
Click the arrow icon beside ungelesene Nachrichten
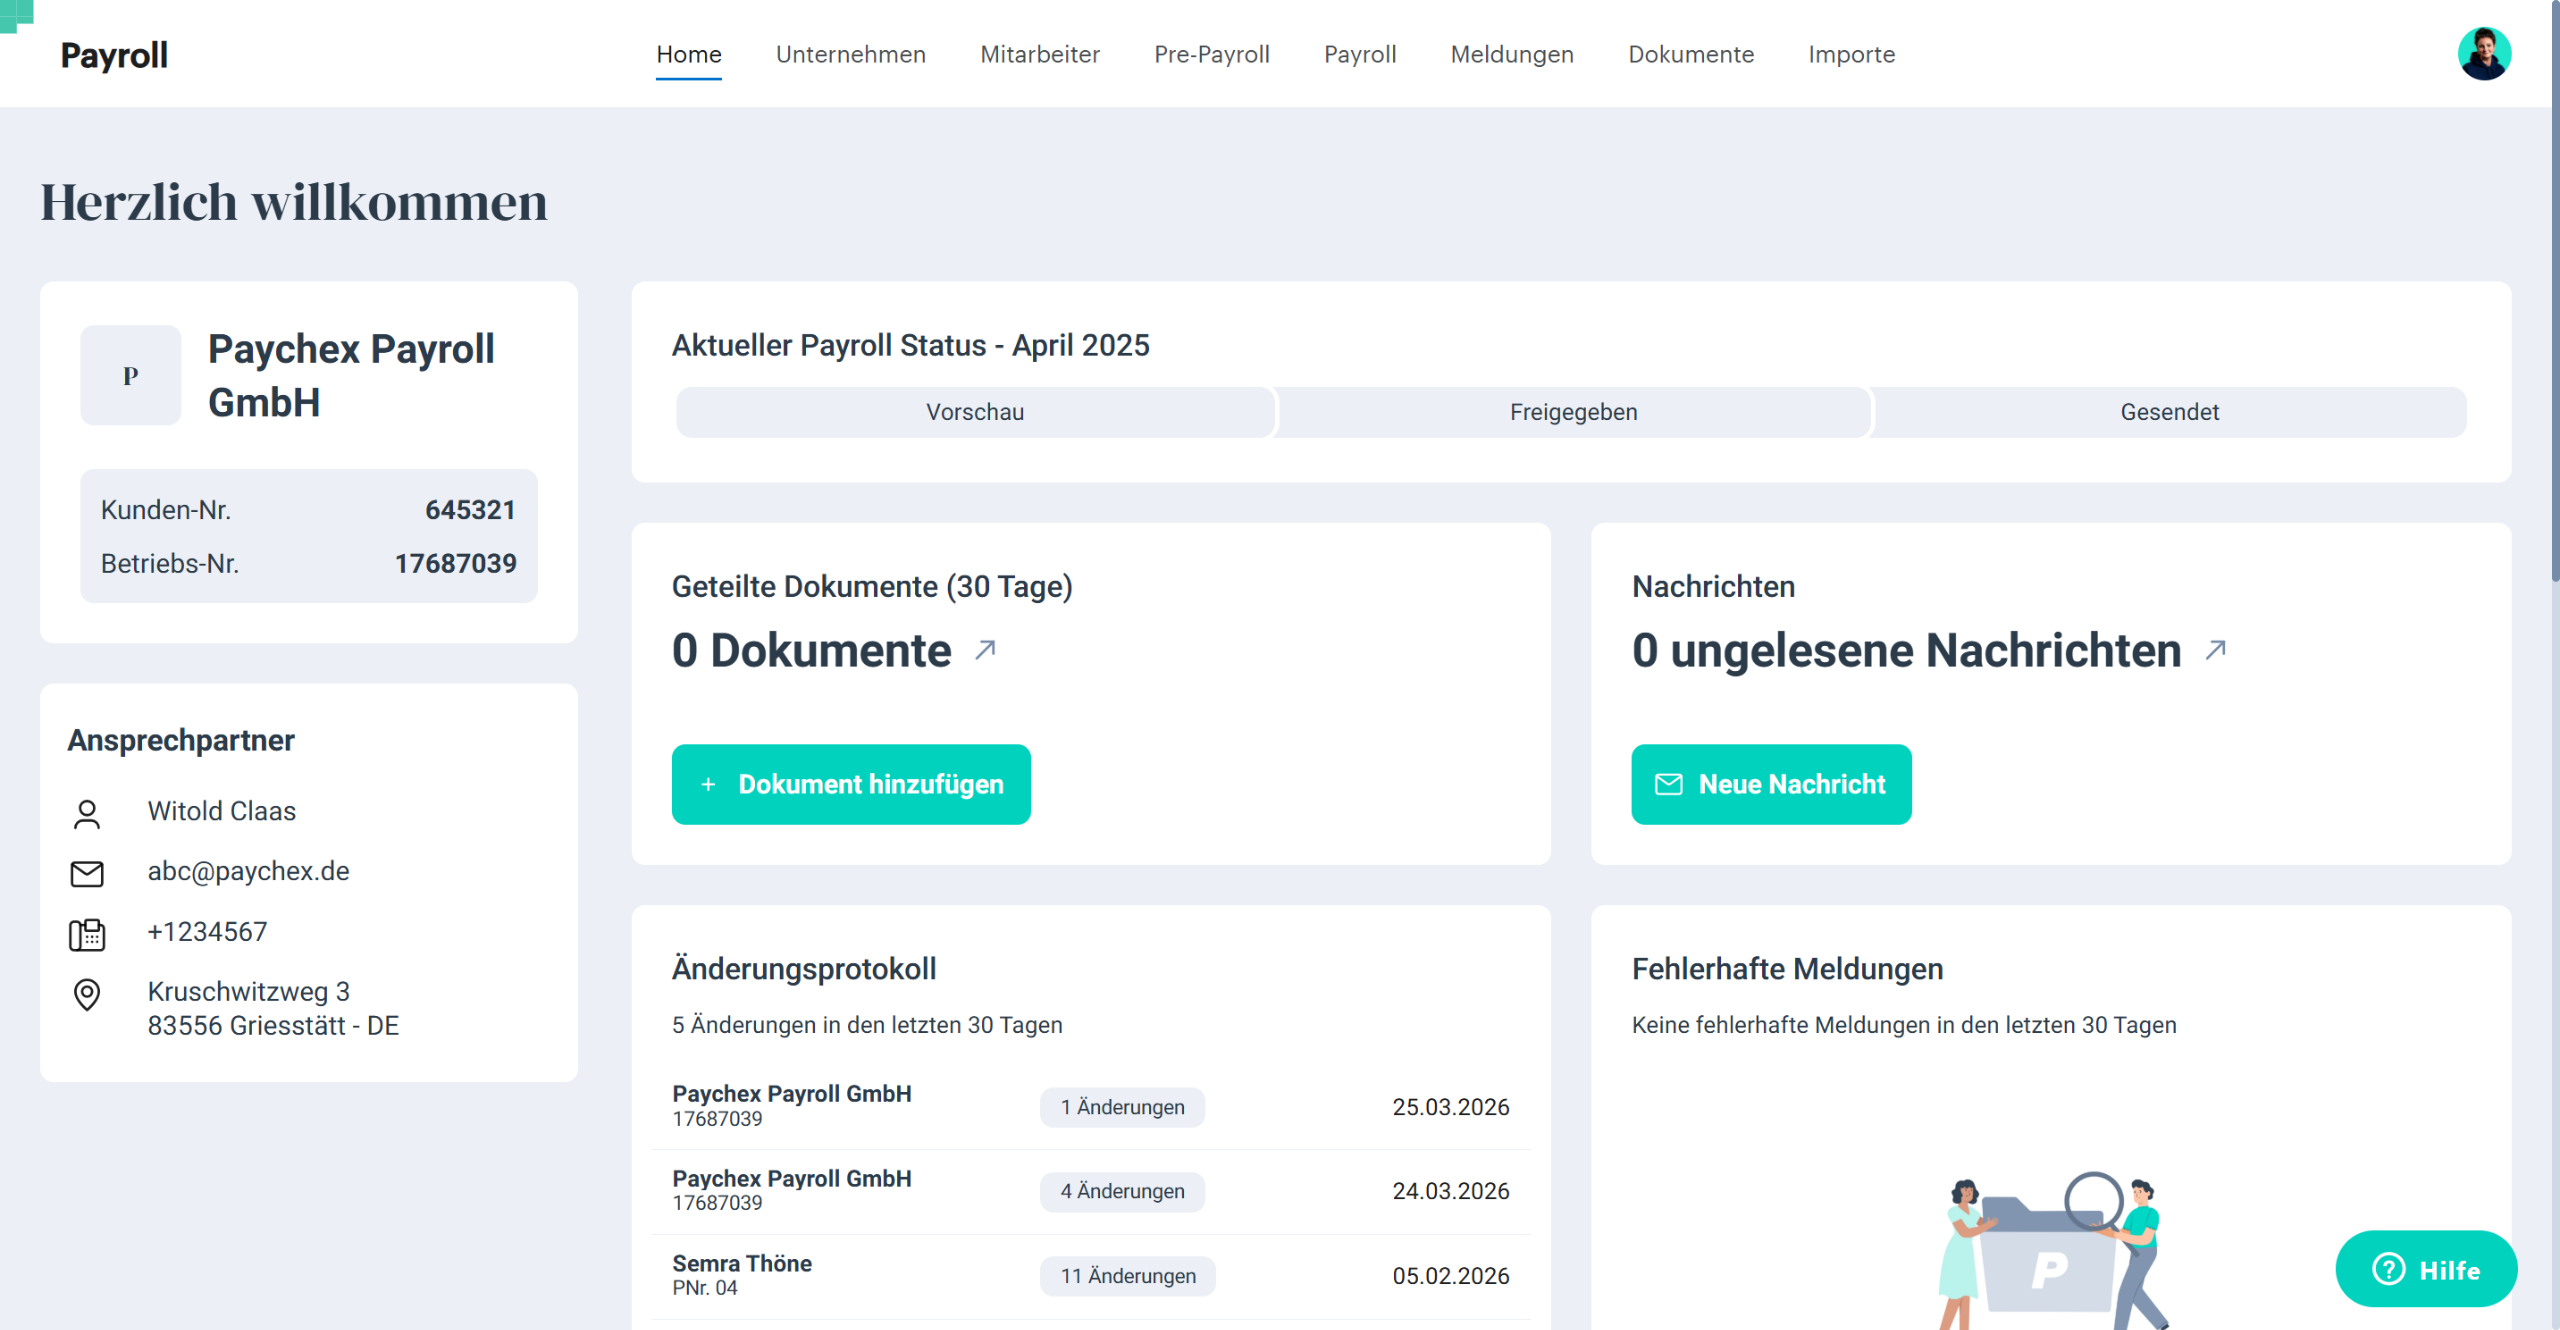click(x=2215, y=650)
